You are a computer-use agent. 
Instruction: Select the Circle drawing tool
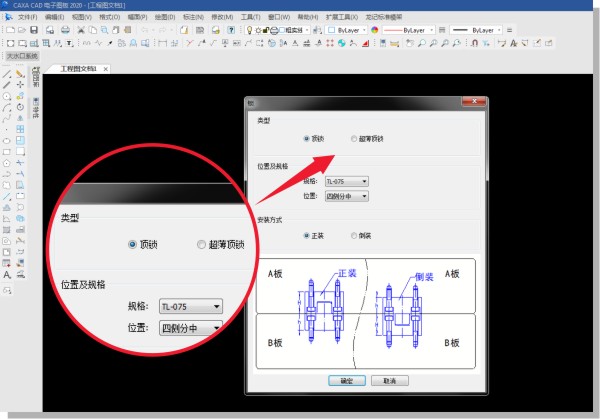tap(7, 96)
